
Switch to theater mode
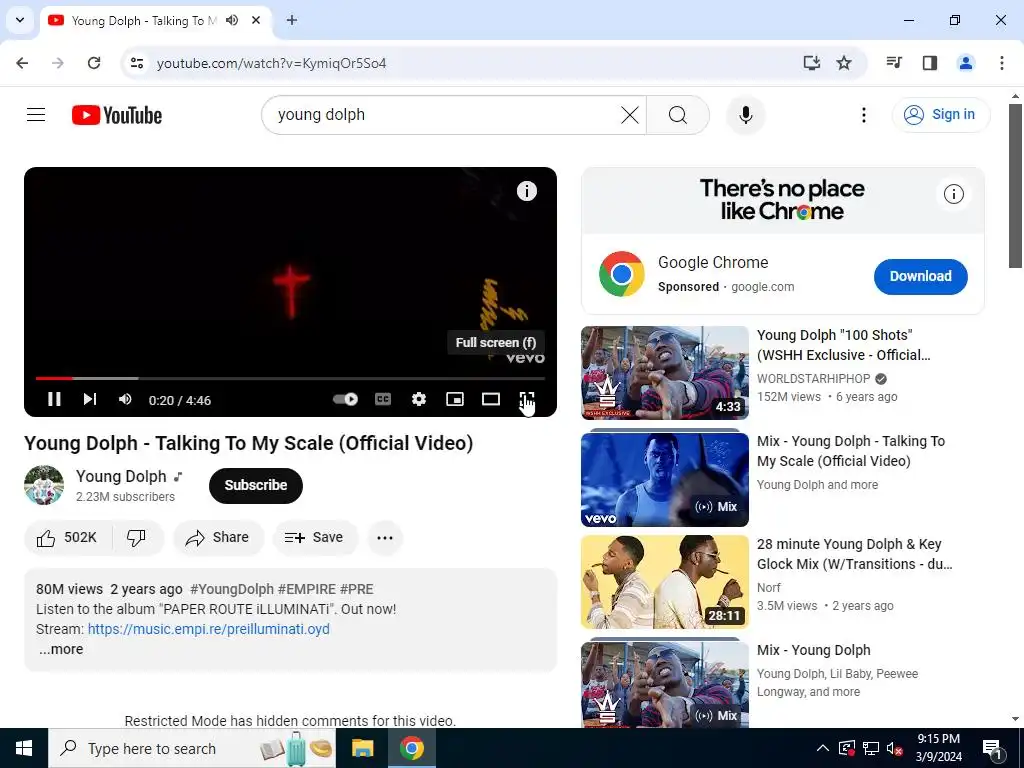click(x=490, y=399)
